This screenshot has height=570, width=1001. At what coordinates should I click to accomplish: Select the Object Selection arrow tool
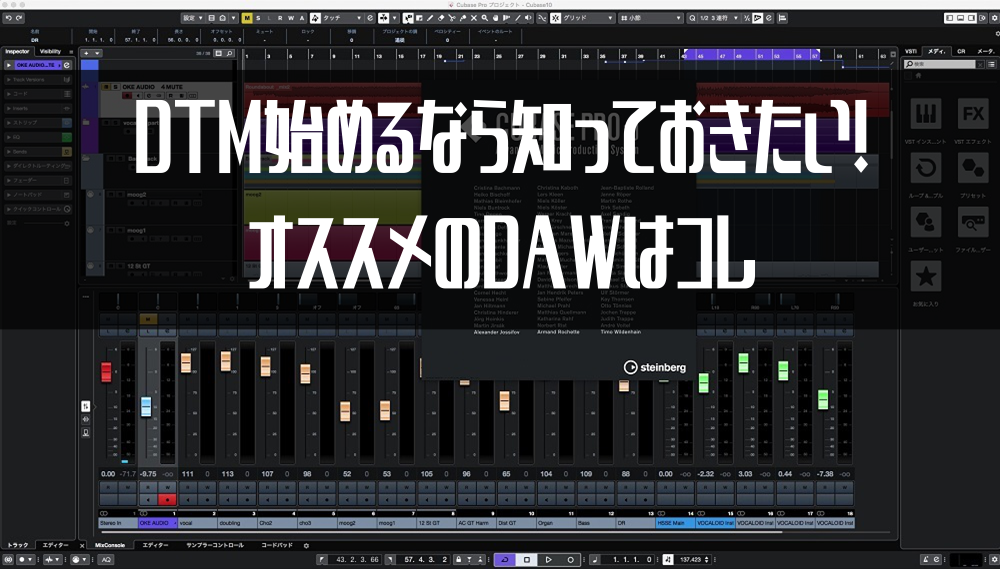(x=407, y=19)
